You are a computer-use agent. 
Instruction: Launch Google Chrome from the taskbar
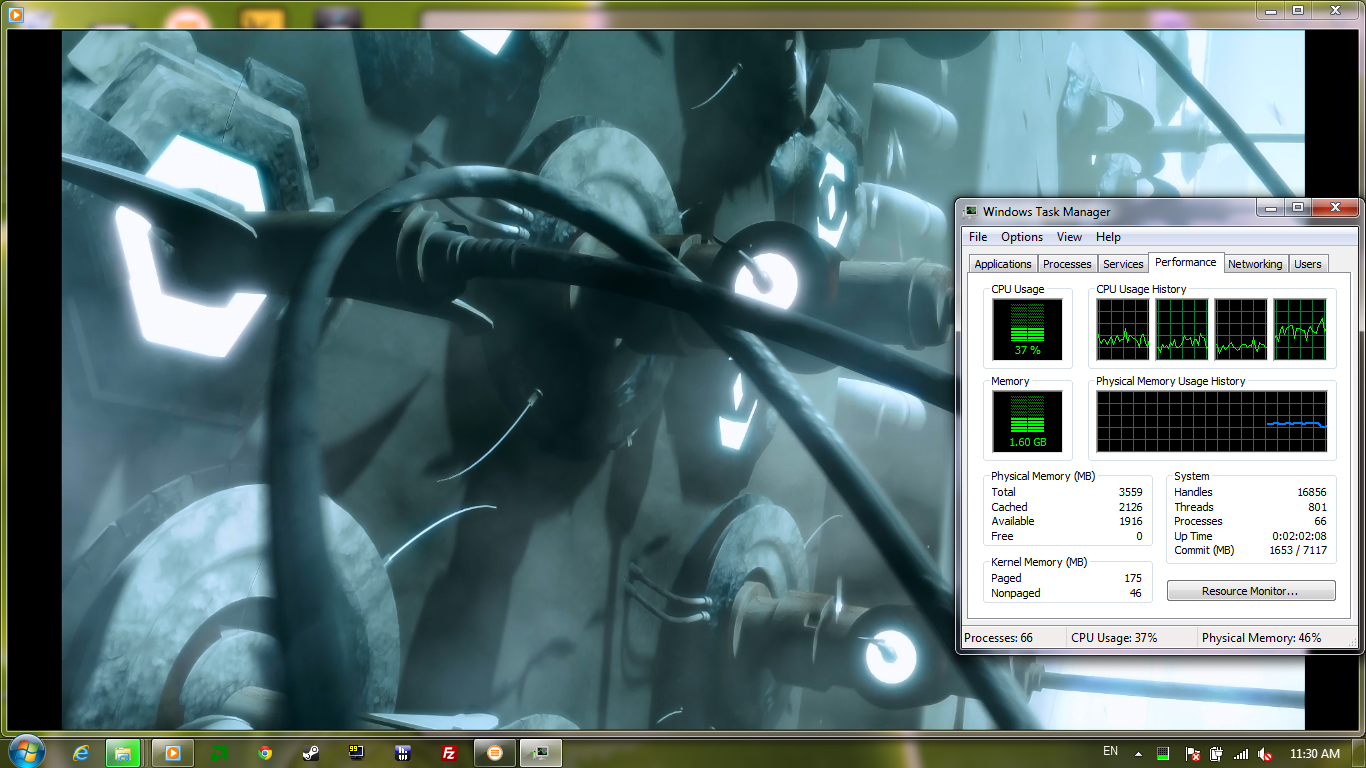point(265,753)
